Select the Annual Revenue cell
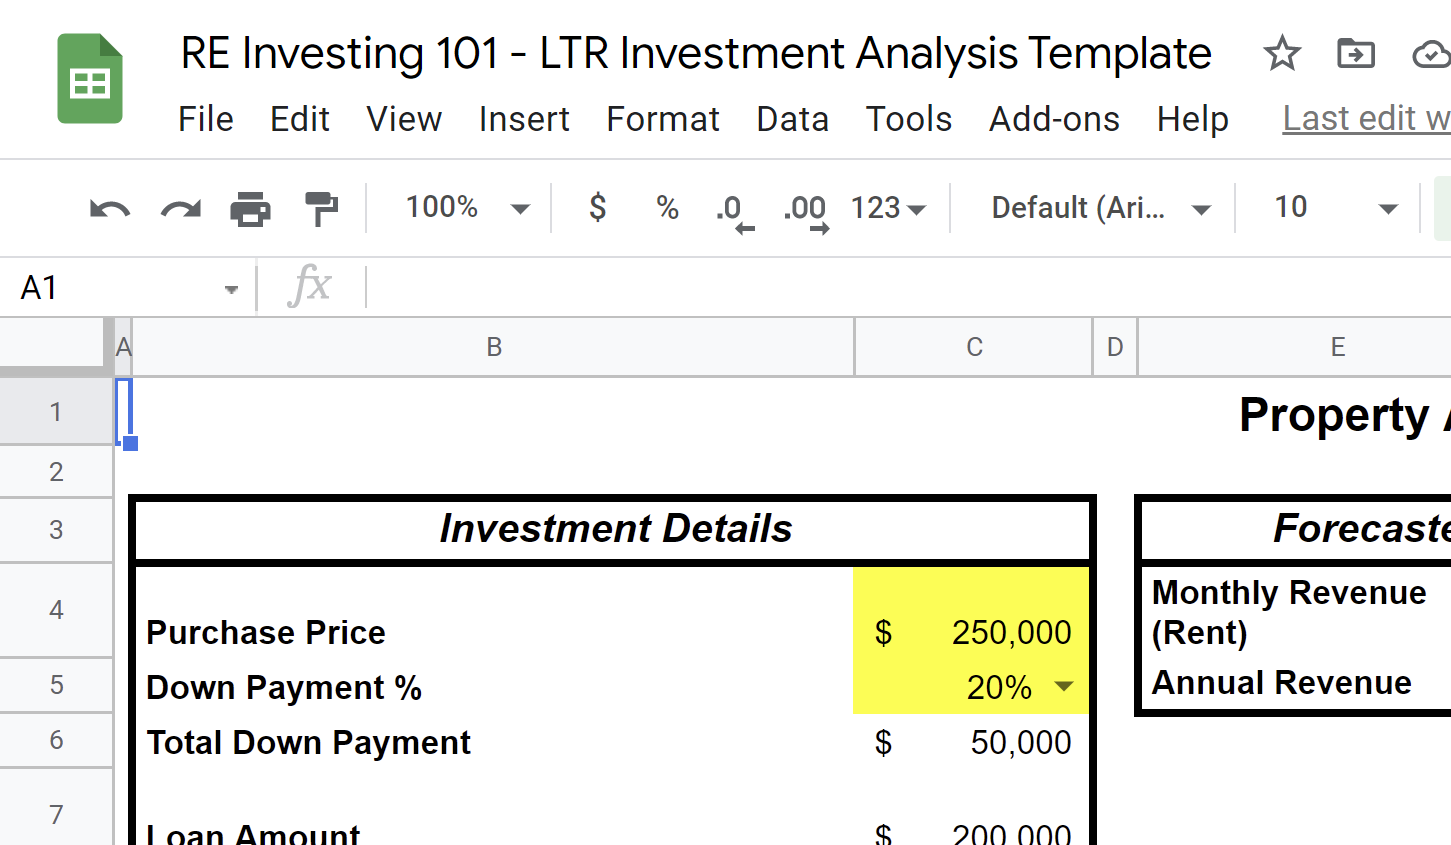 [x=1296, y=684]
